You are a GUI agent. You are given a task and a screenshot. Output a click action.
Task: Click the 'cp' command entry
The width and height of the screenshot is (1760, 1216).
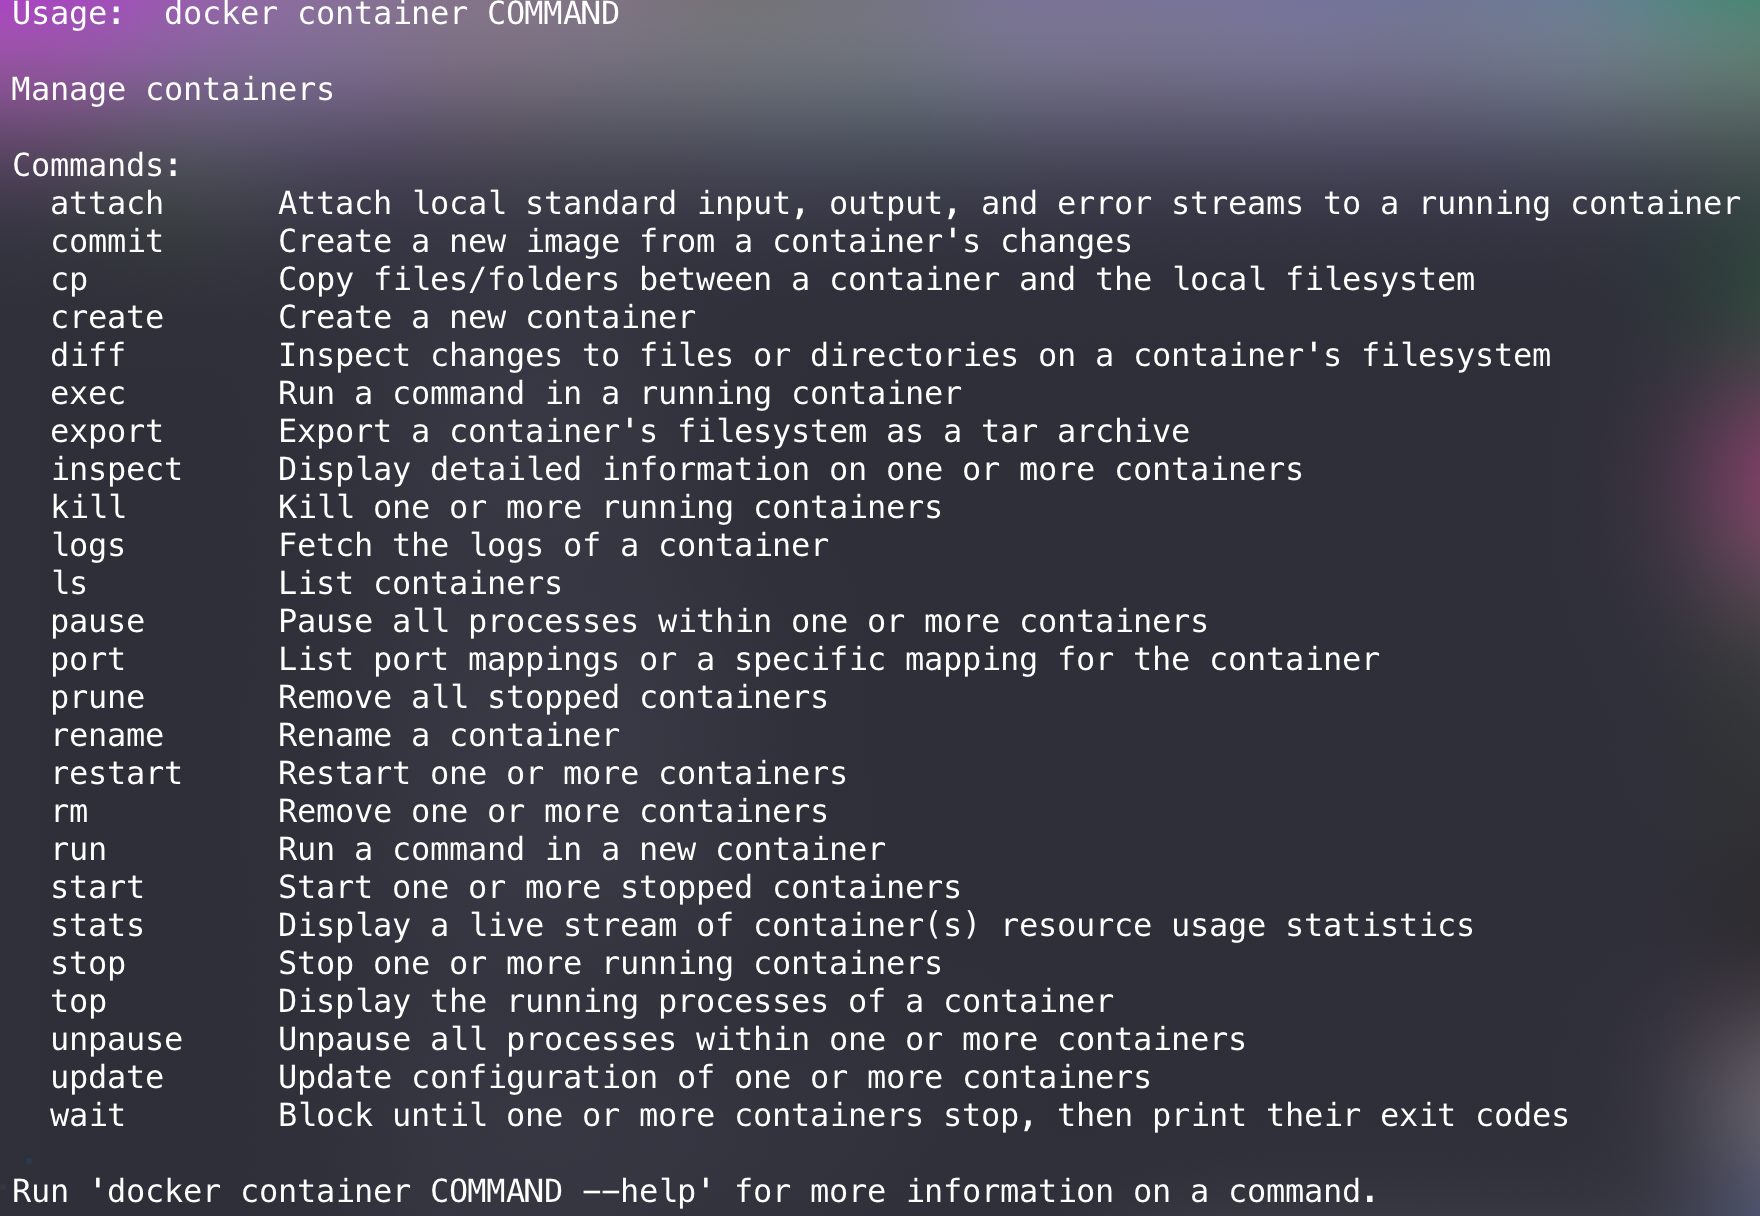69,280
